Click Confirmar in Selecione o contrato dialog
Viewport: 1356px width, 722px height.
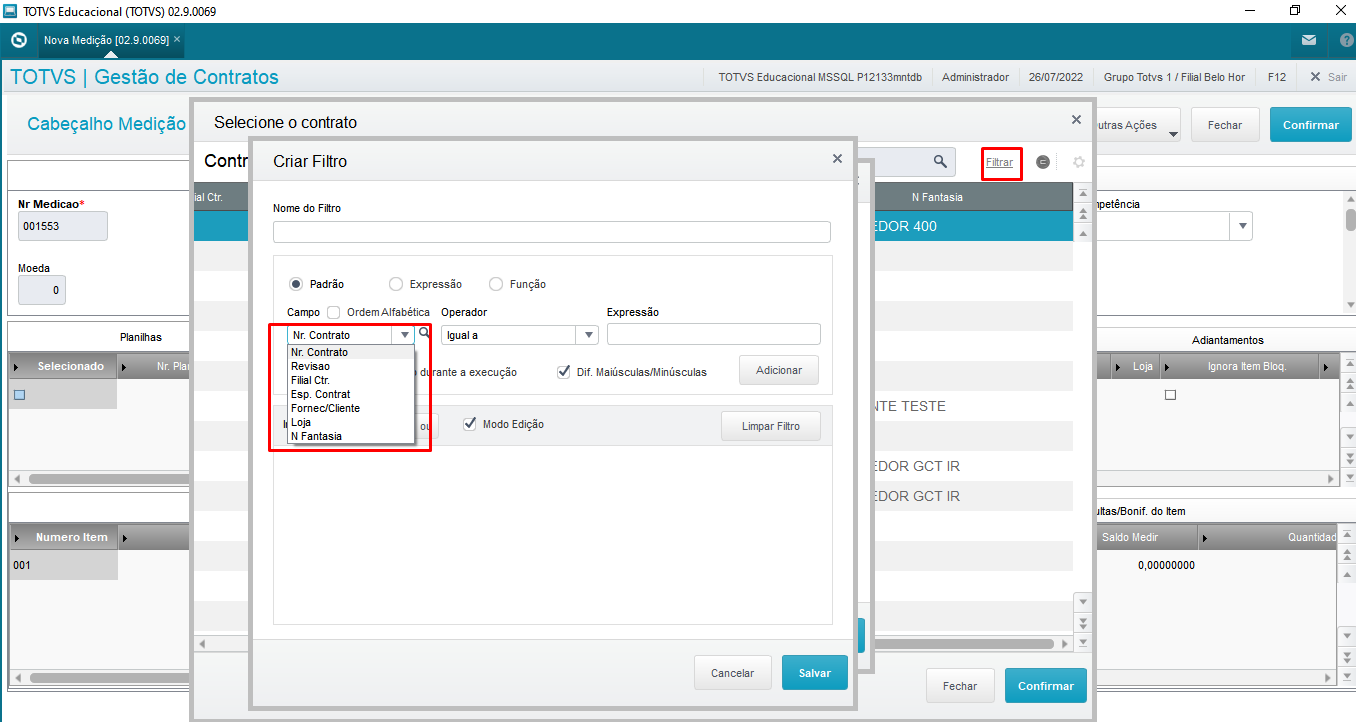click(x=1045, y=686)
